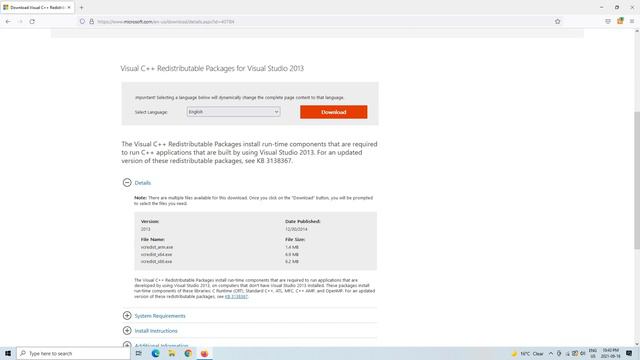Screen dimensions: 640x360
Task: Open the extension icon in toolbar
Action: pos(620,21)
